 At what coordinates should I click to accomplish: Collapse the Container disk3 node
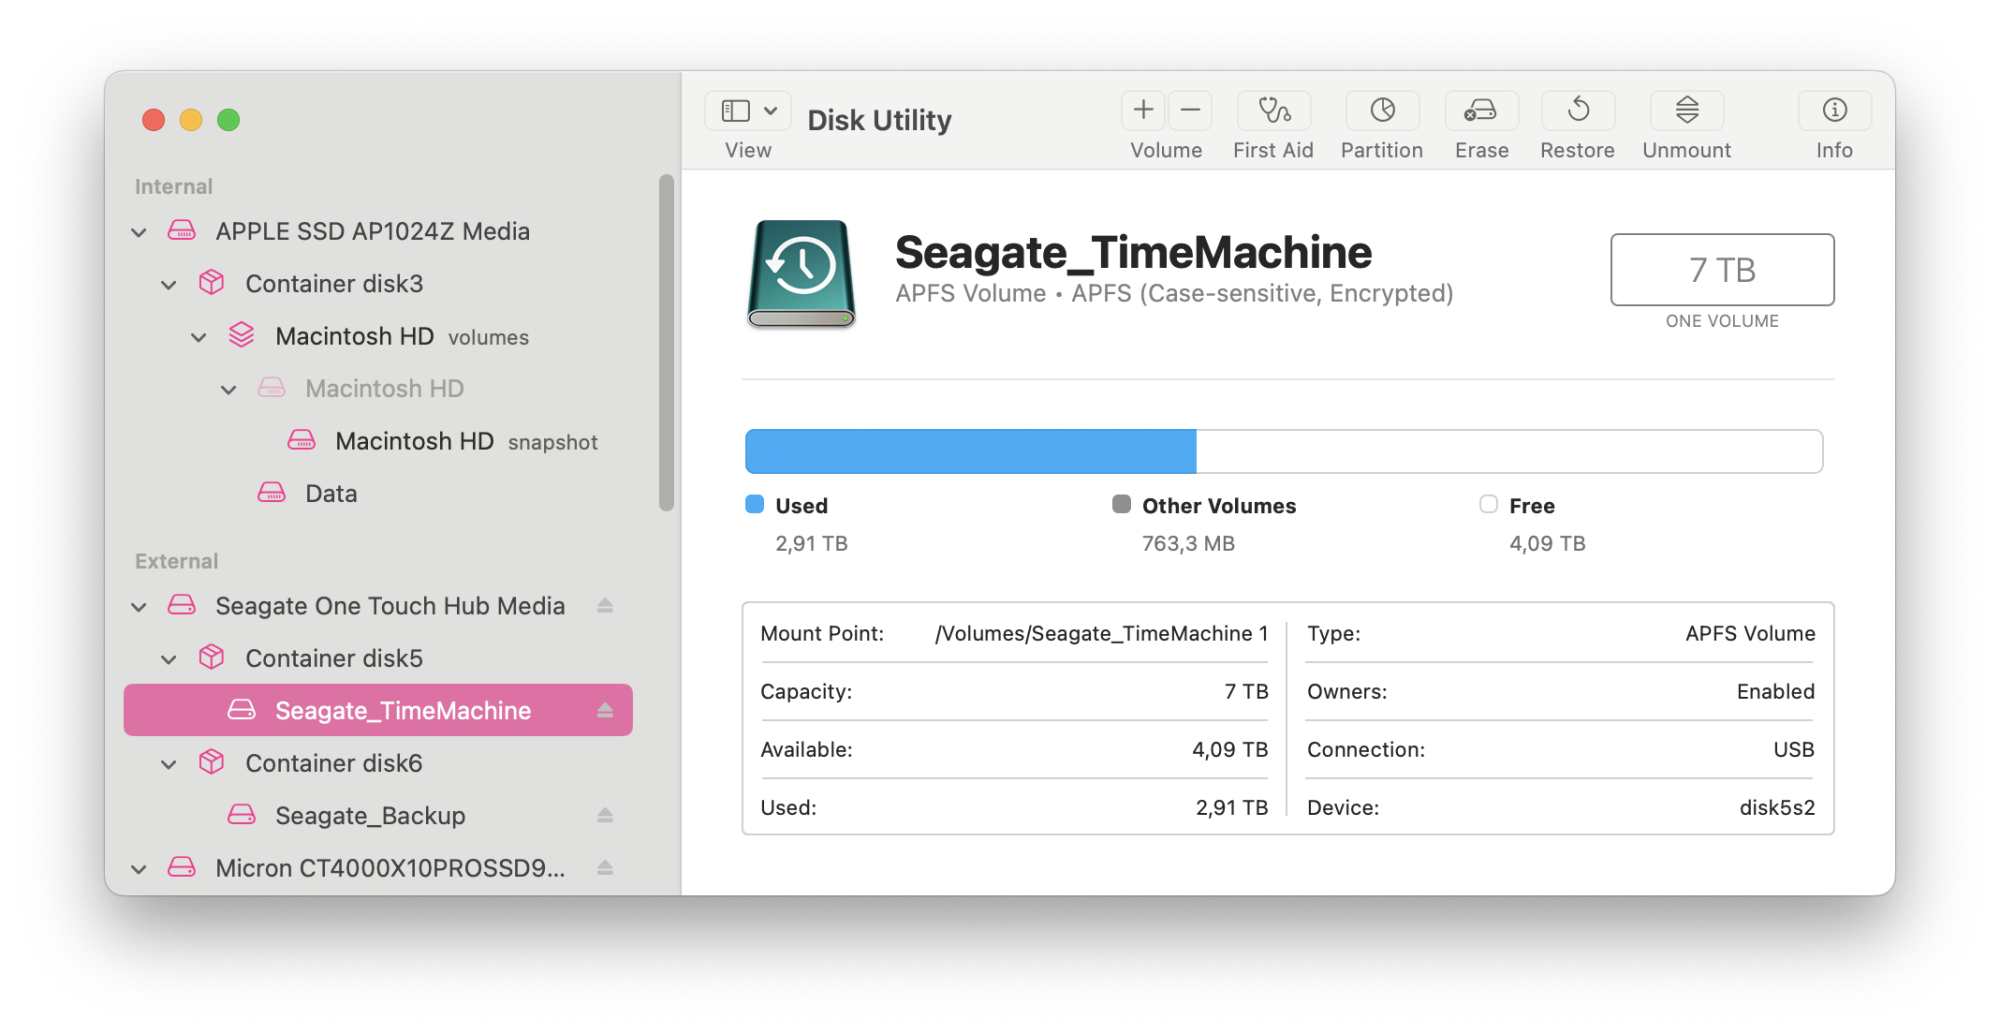[169, 285]
